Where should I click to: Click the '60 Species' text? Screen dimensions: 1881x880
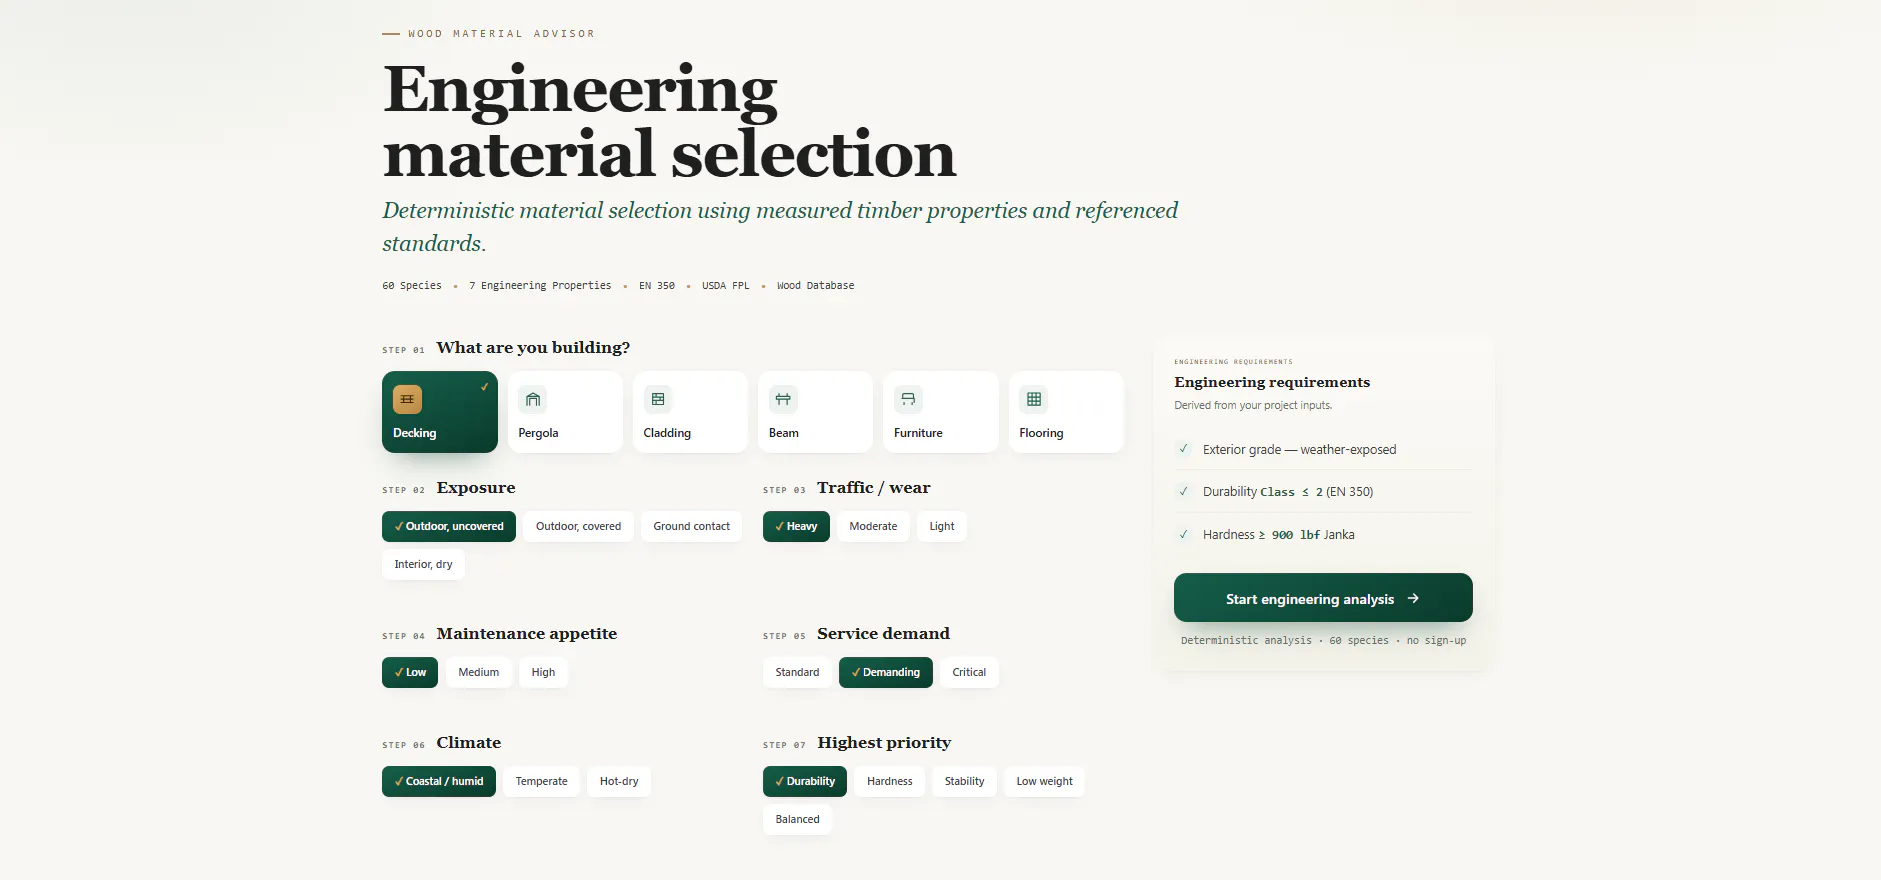(x=412, y=286)
